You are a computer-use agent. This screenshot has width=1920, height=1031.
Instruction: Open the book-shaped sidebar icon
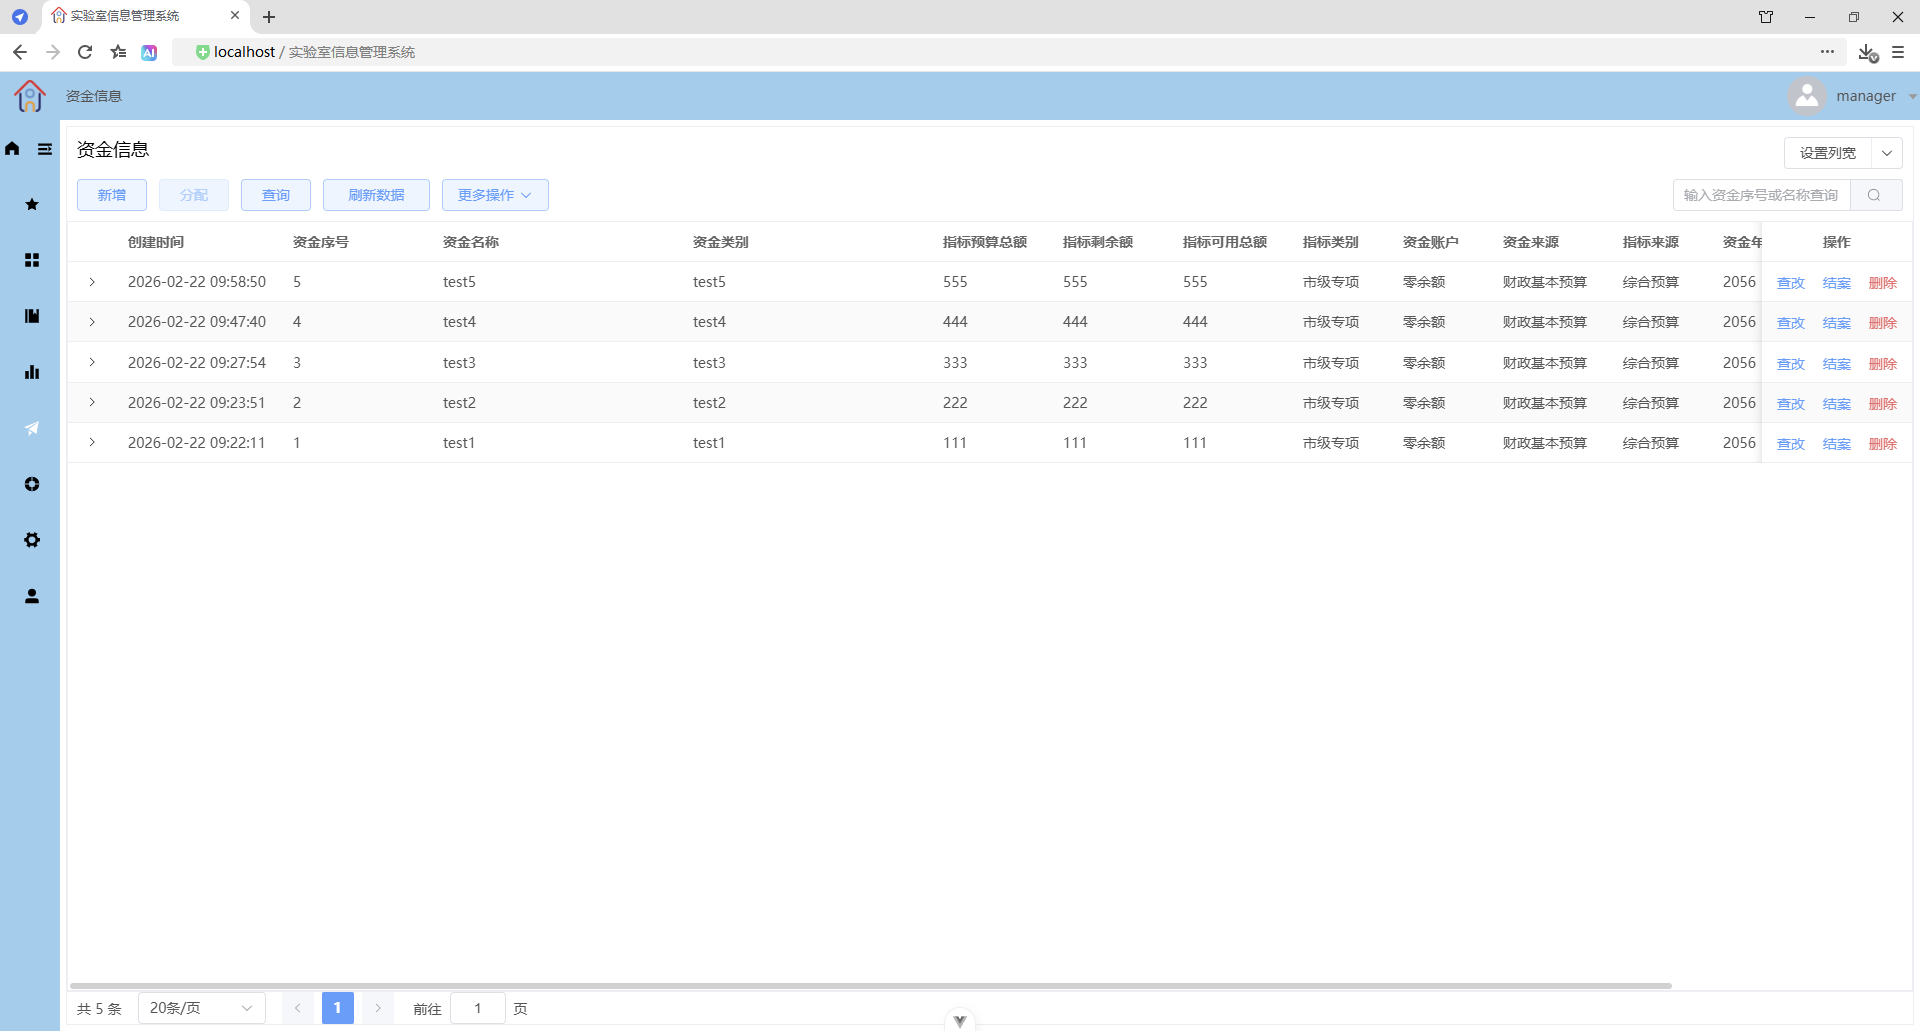(x=32, y=316)
